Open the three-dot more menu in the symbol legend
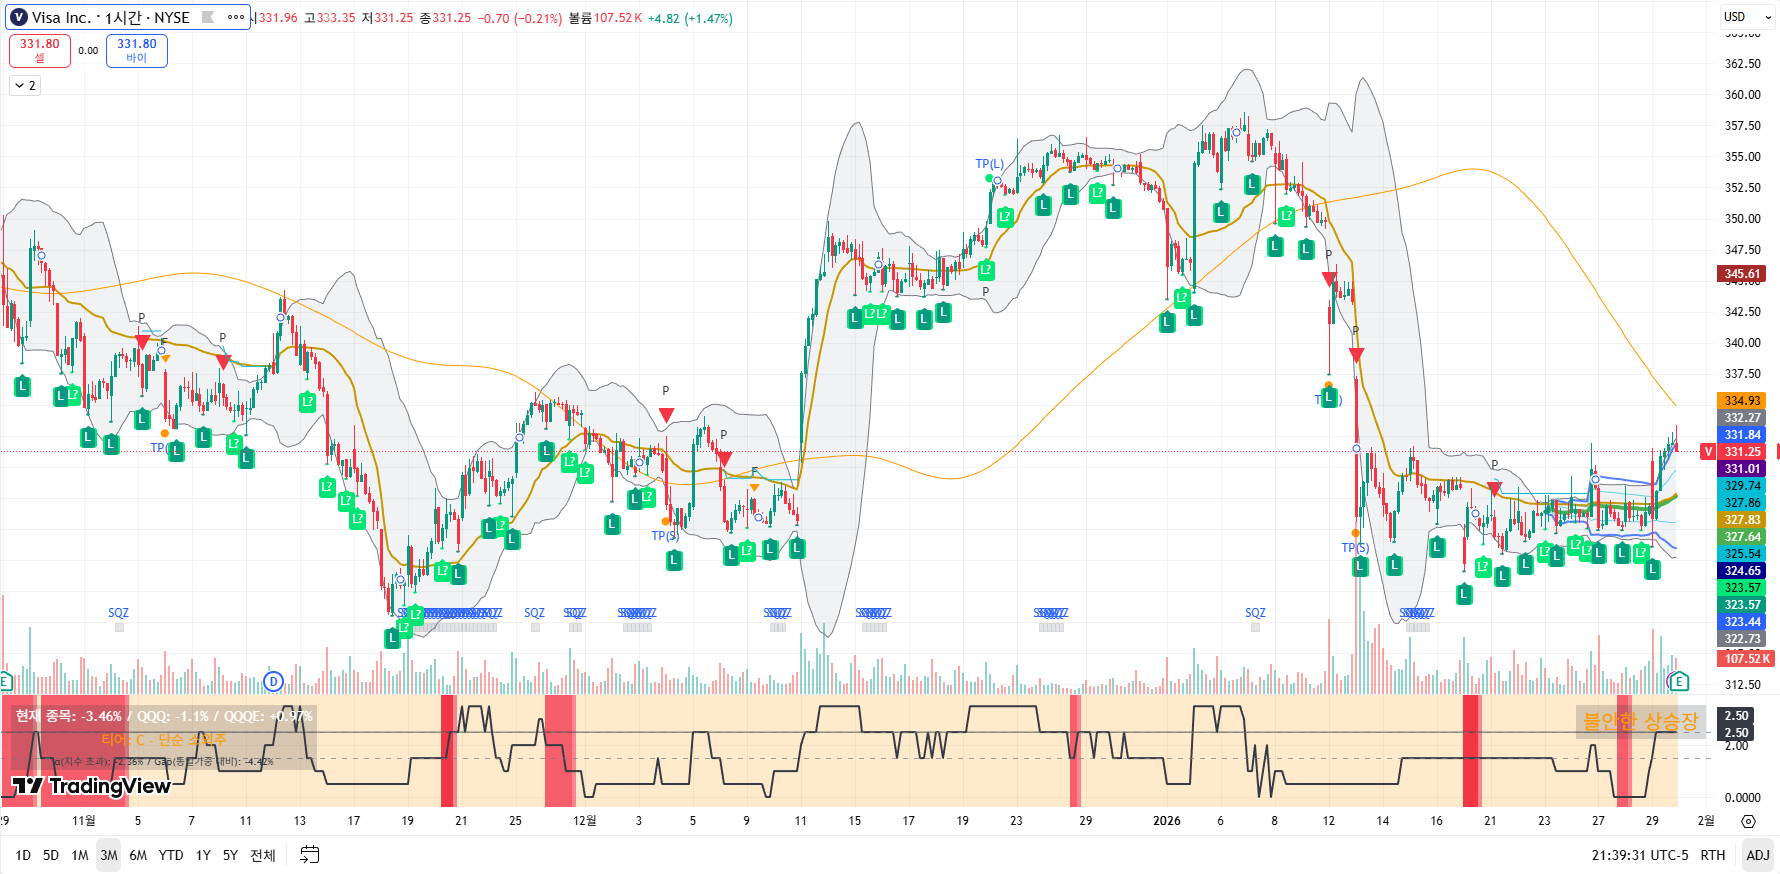Viewport: 1780px width, 874px height. click(236, 18)
